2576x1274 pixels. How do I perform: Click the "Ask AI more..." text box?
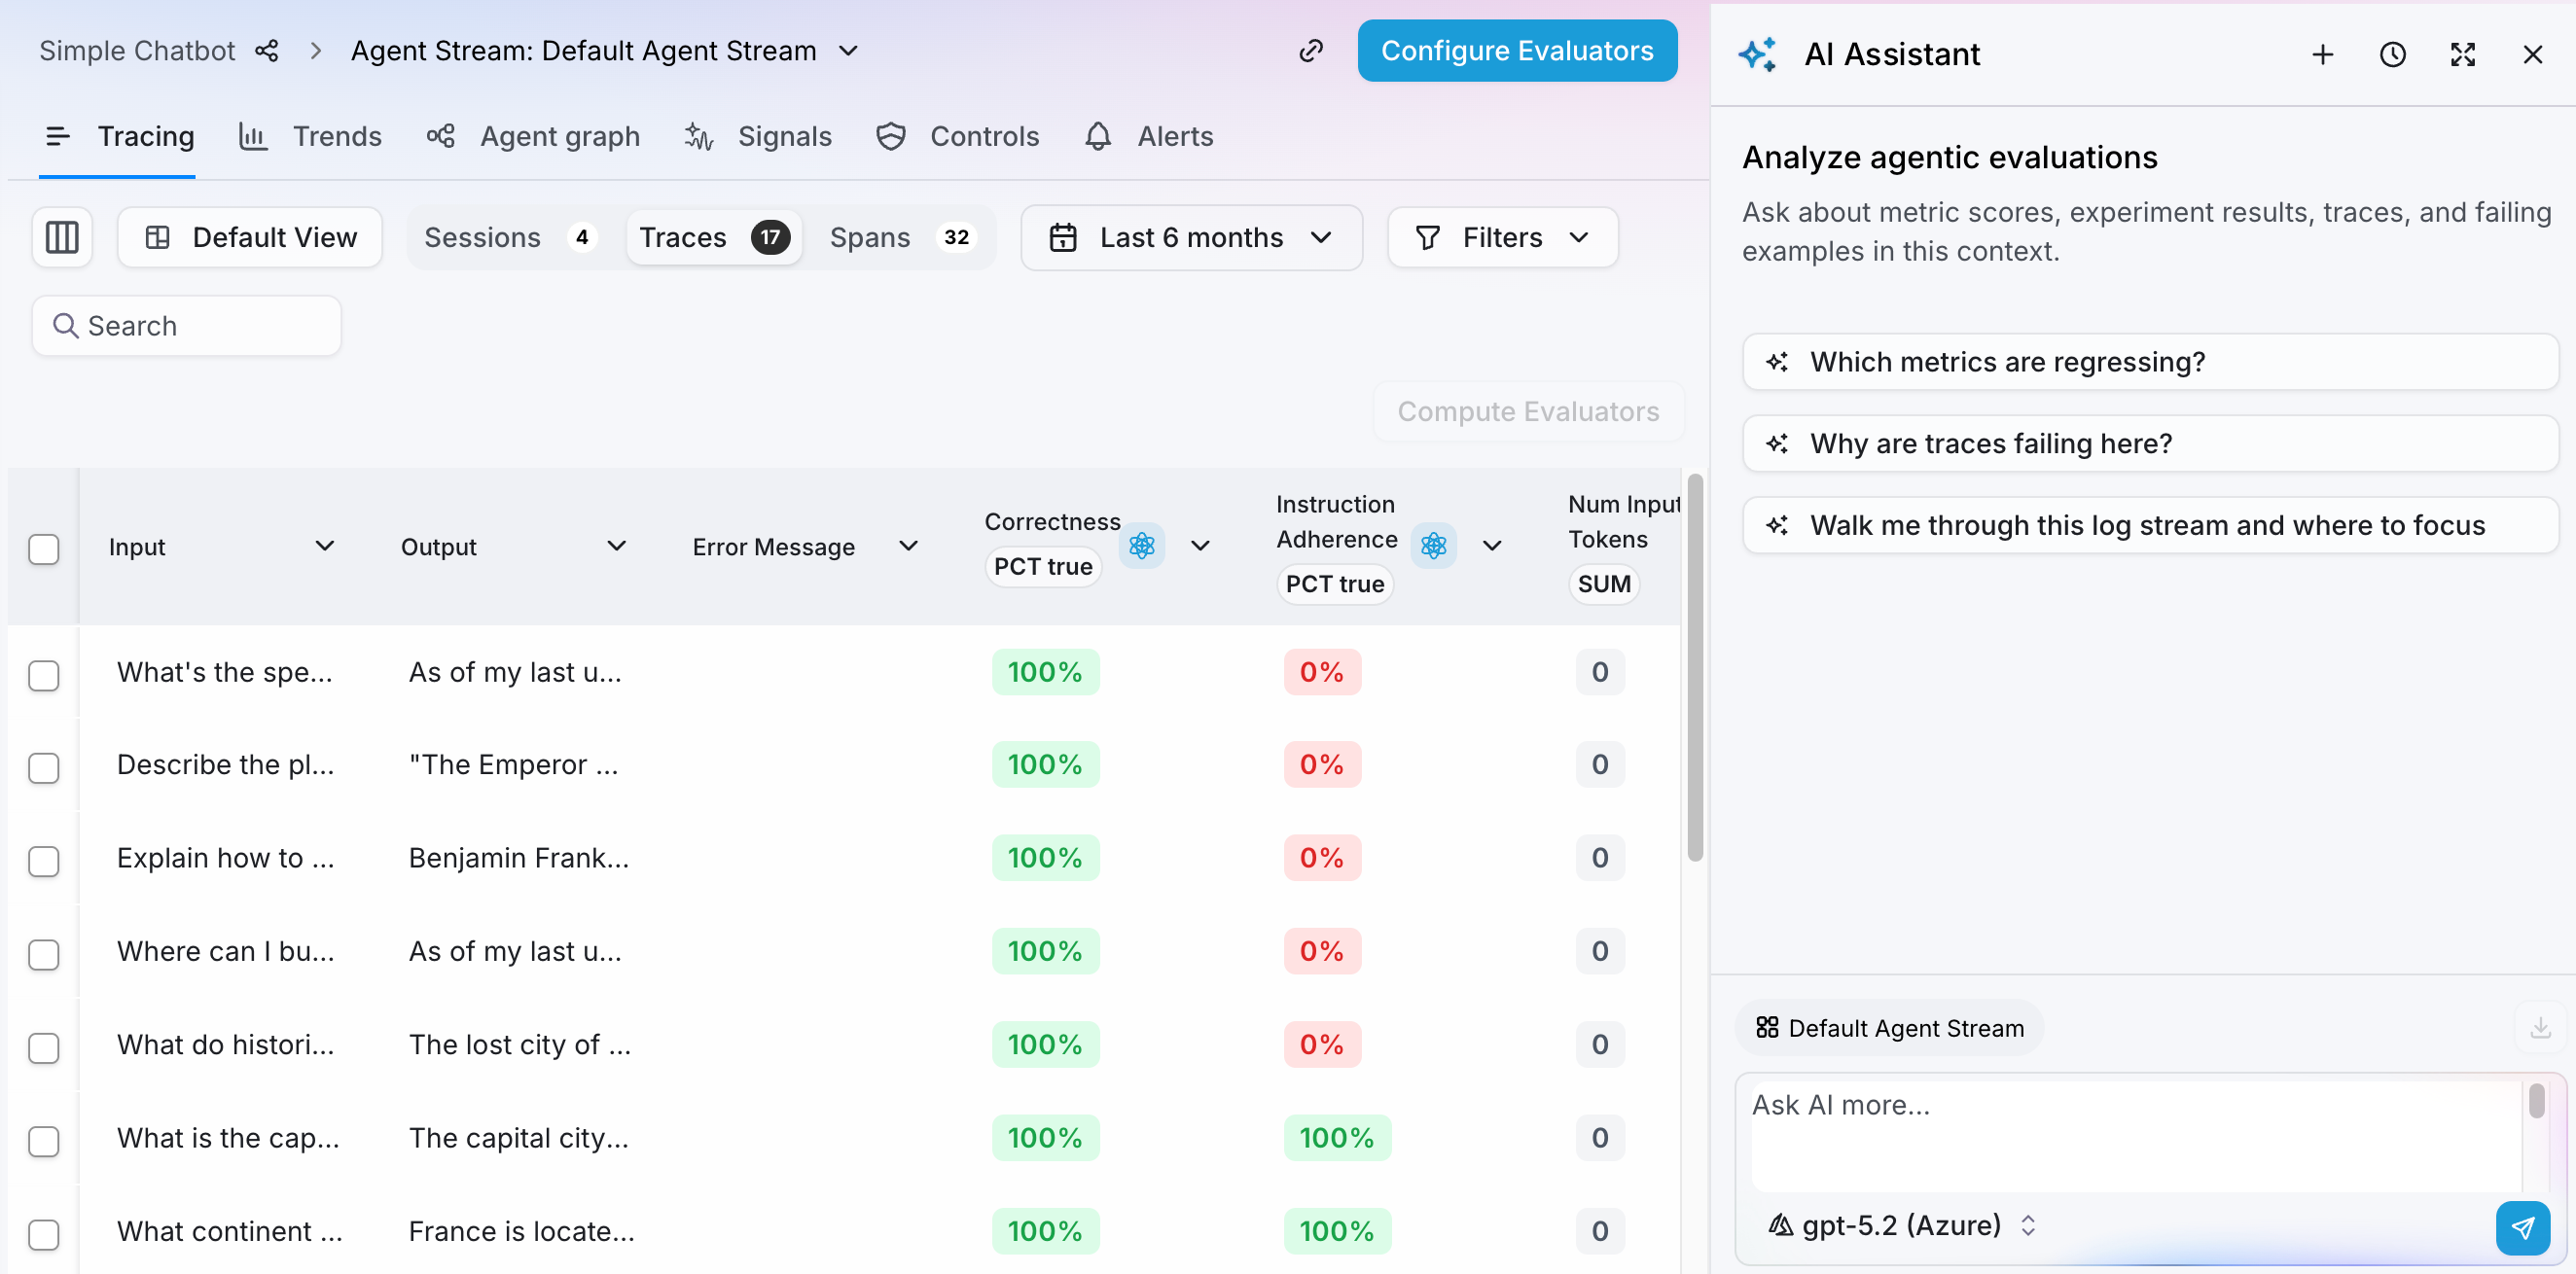pos(2135,1135)
